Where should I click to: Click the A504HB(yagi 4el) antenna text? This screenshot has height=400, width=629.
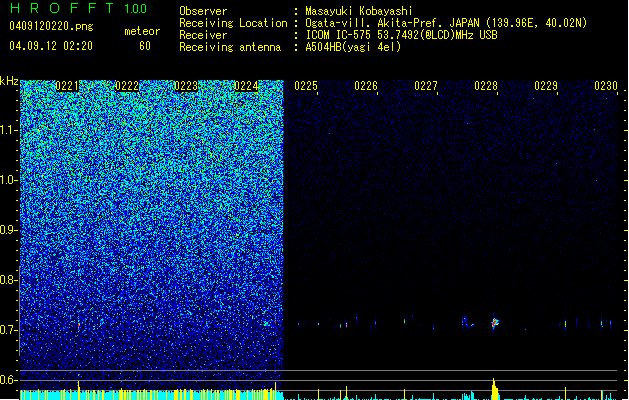pos(353,47)
